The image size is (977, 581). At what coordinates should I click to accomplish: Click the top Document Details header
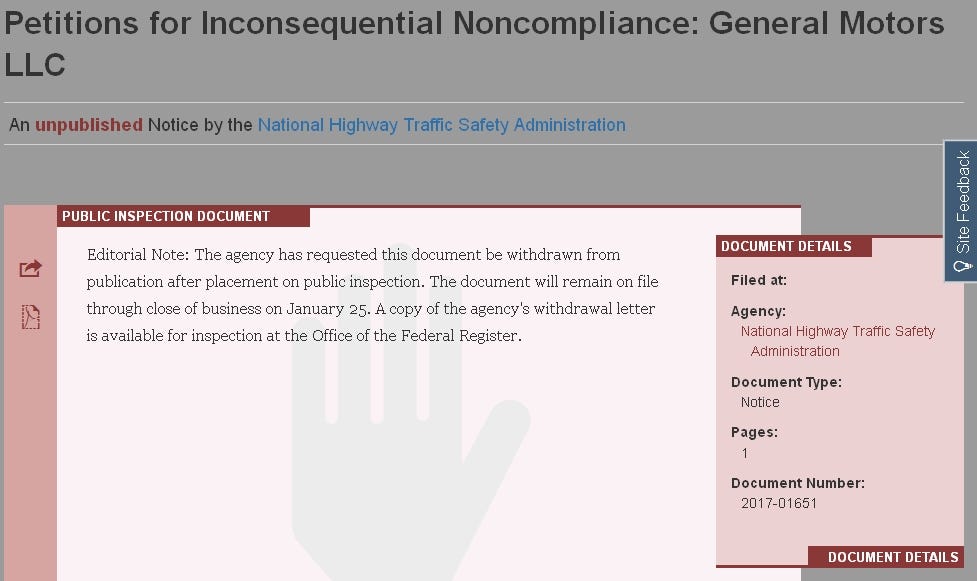point(786,246)
